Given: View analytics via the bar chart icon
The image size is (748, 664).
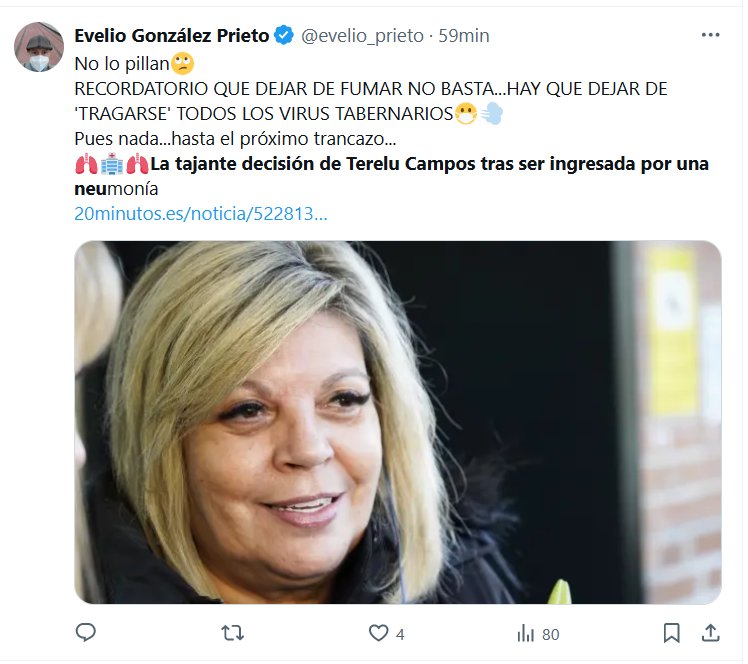Looking at the screenshot, I should tap(525, 633).
